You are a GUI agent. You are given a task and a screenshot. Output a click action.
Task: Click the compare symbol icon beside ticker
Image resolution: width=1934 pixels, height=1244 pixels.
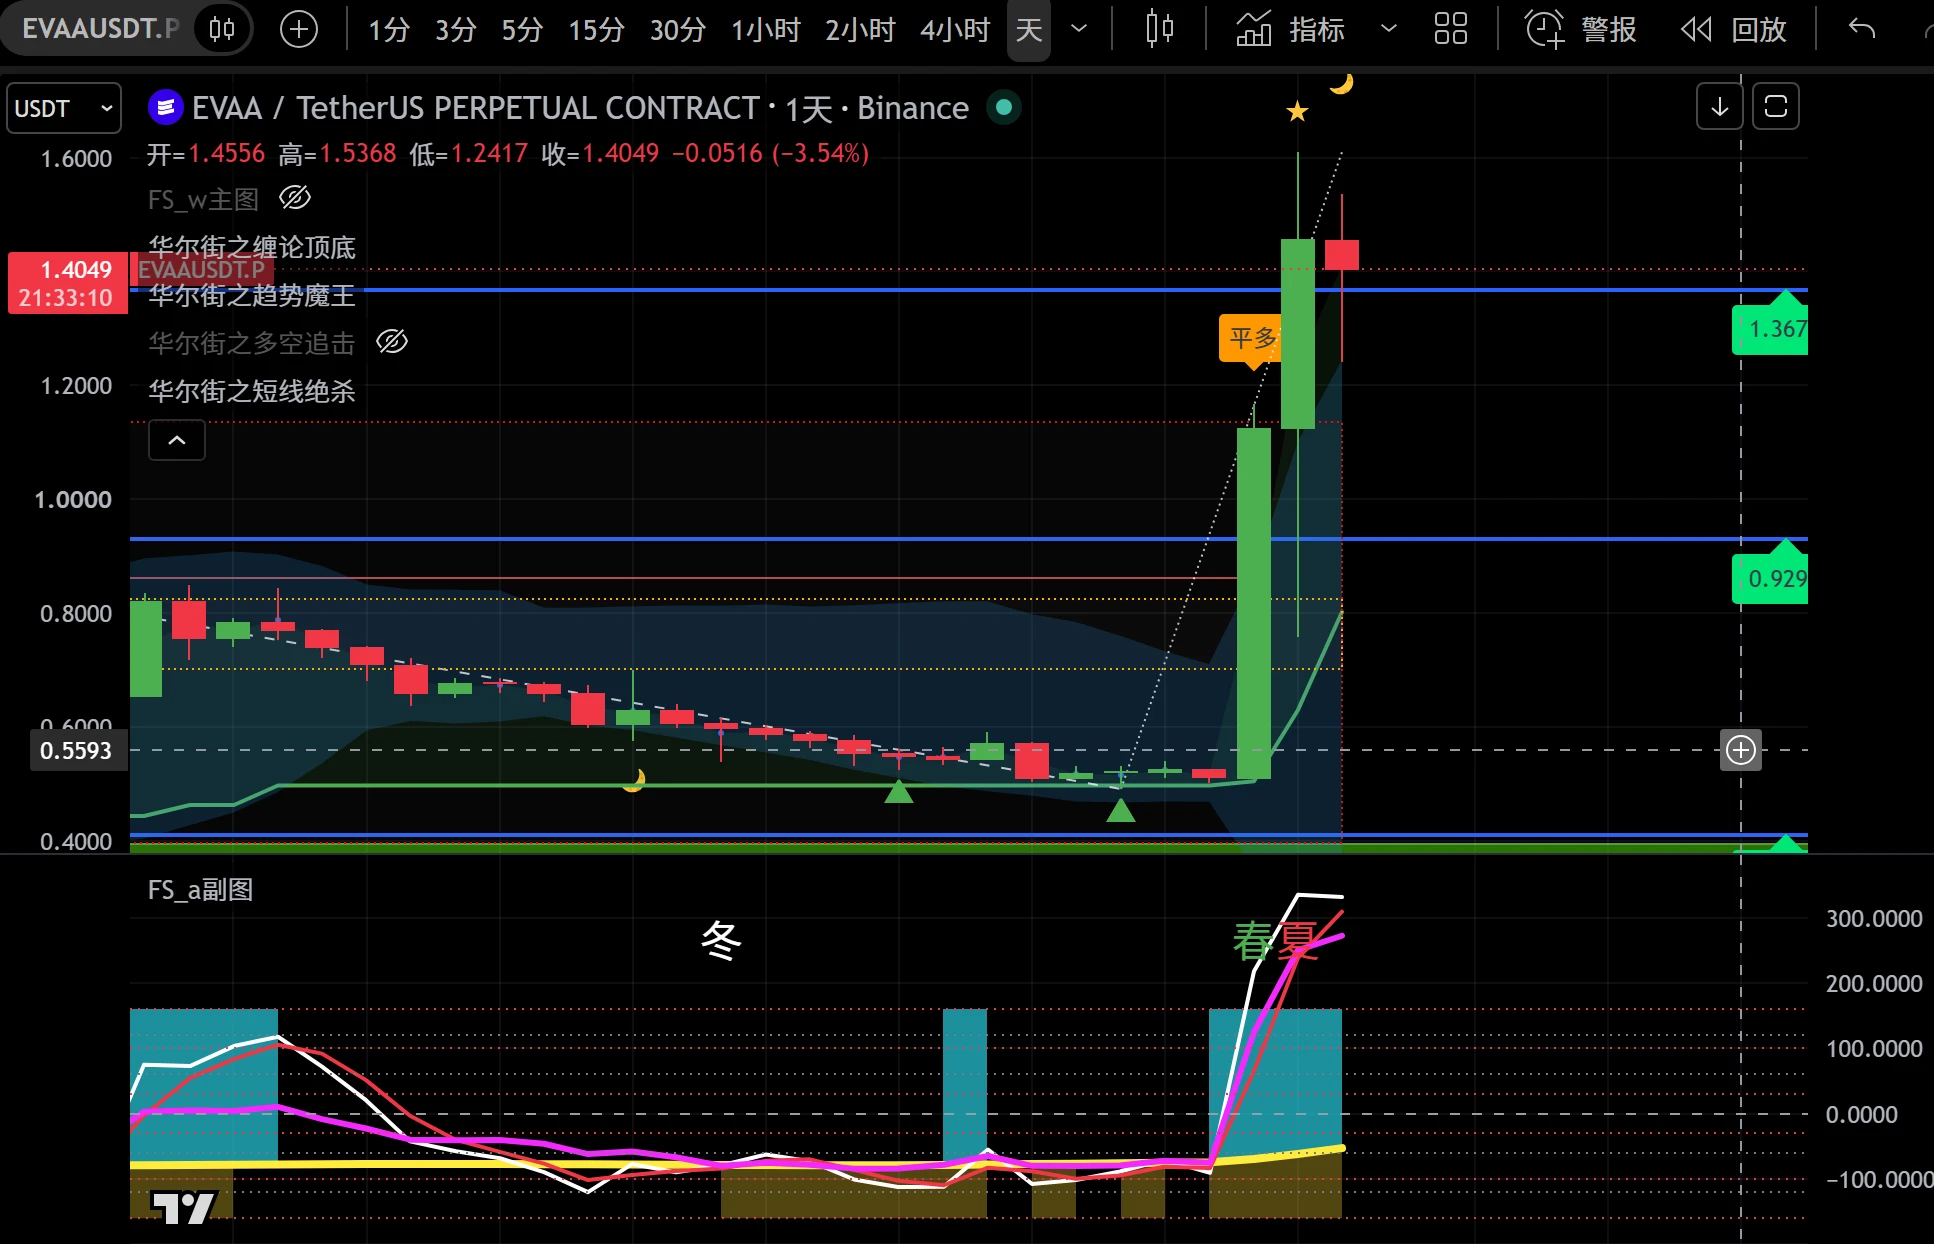point(222,29)
